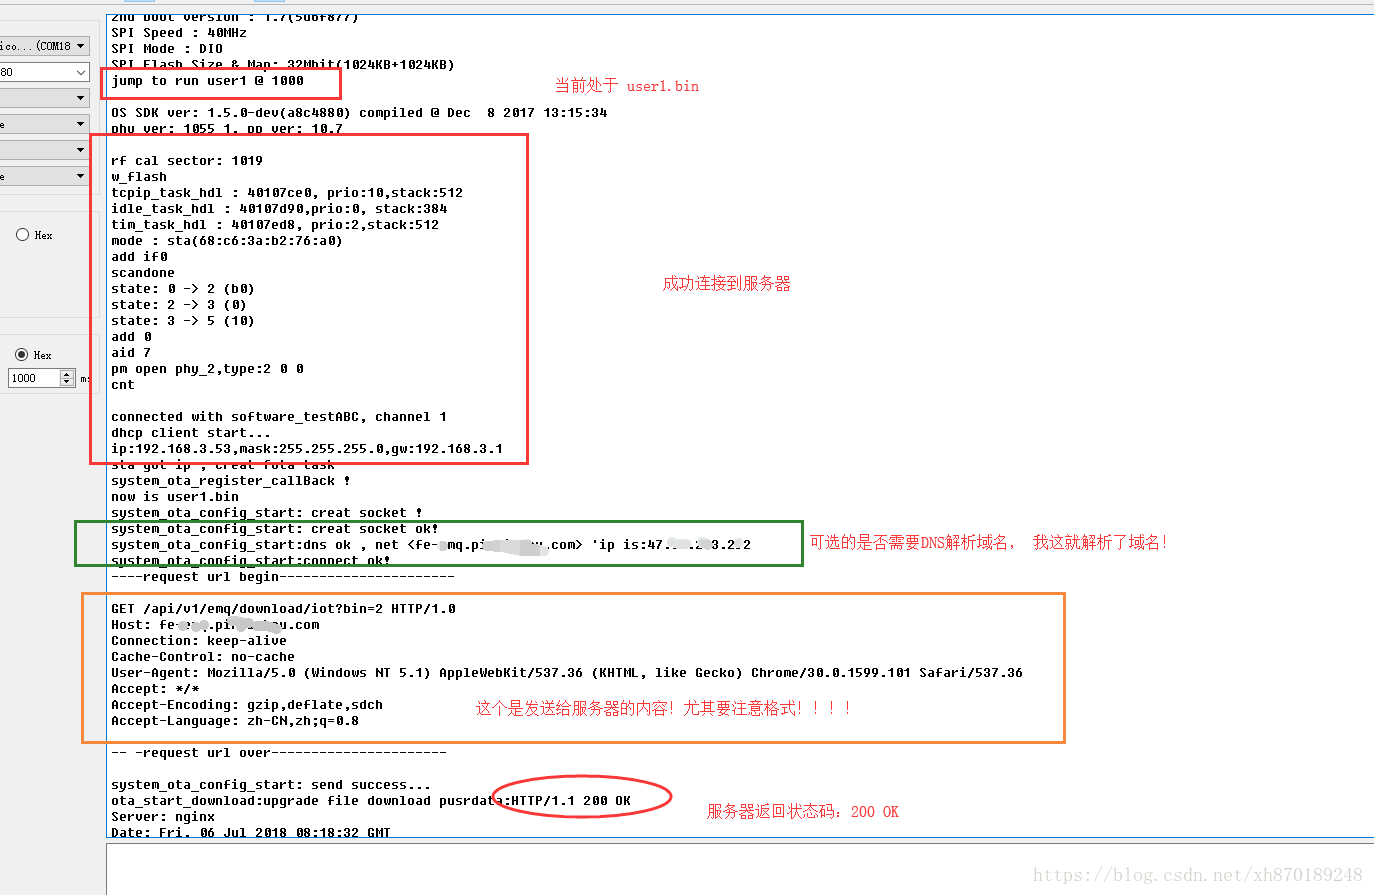Click the 'User-Agent: Mozilla/5.0' header line
Viewport: 1374px width, 895px height.
(x=567, y=673)
